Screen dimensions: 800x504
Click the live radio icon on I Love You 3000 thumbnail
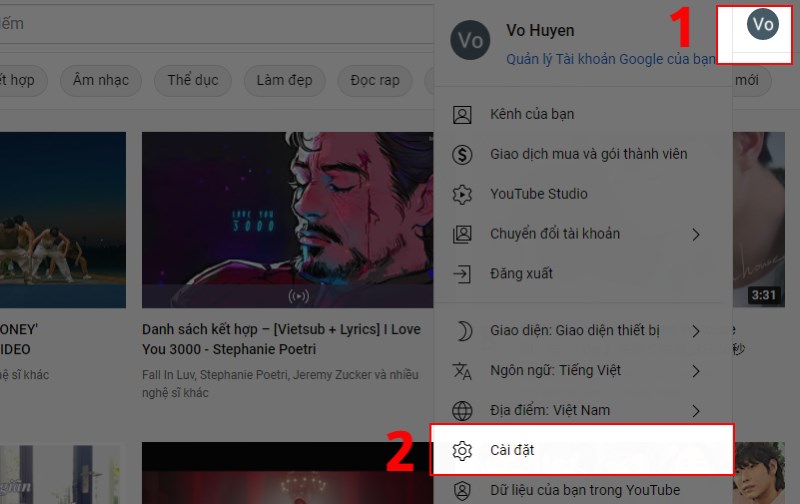click(298, 296)
